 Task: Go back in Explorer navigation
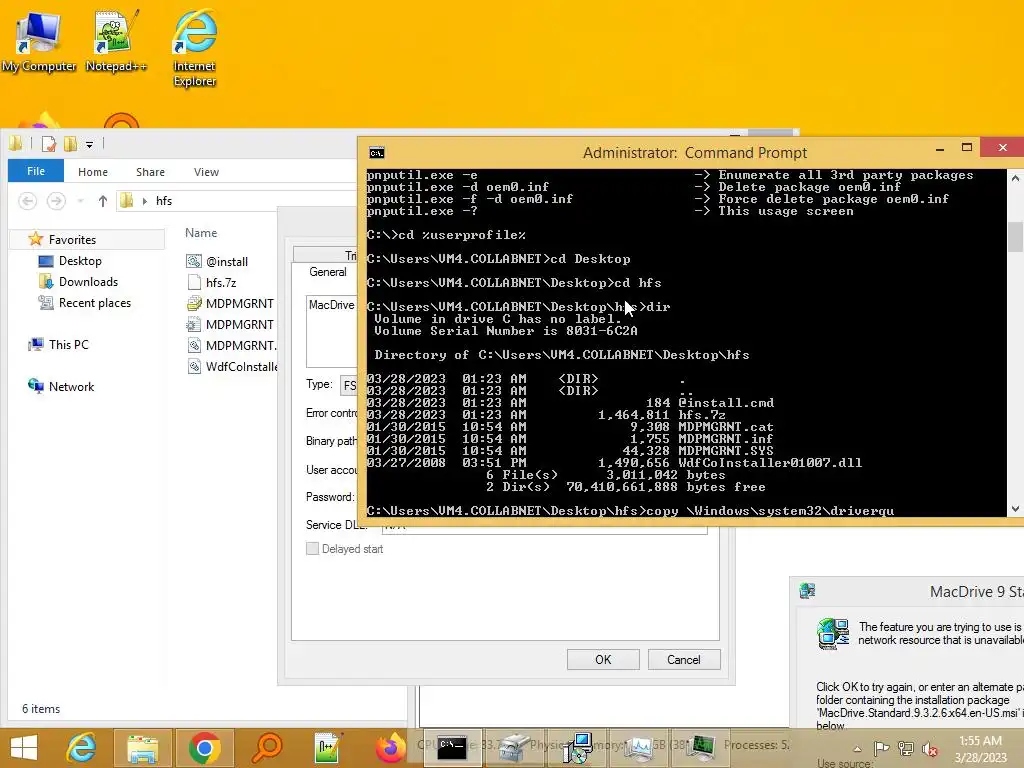27,200
